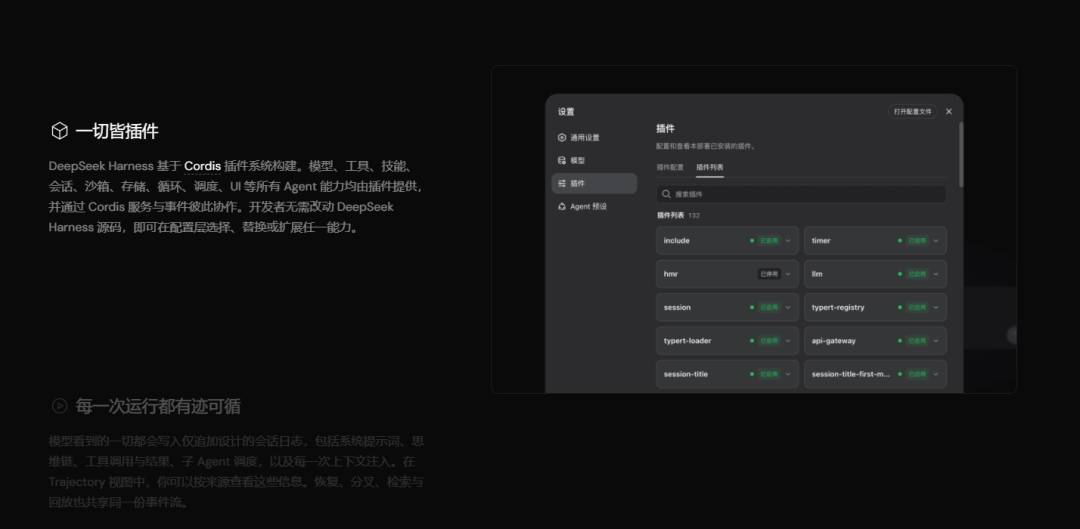Click the play icon beside 每一次运行都有迹可循
The height and width of the screenshot is (529, 1080).
point(60,406)
